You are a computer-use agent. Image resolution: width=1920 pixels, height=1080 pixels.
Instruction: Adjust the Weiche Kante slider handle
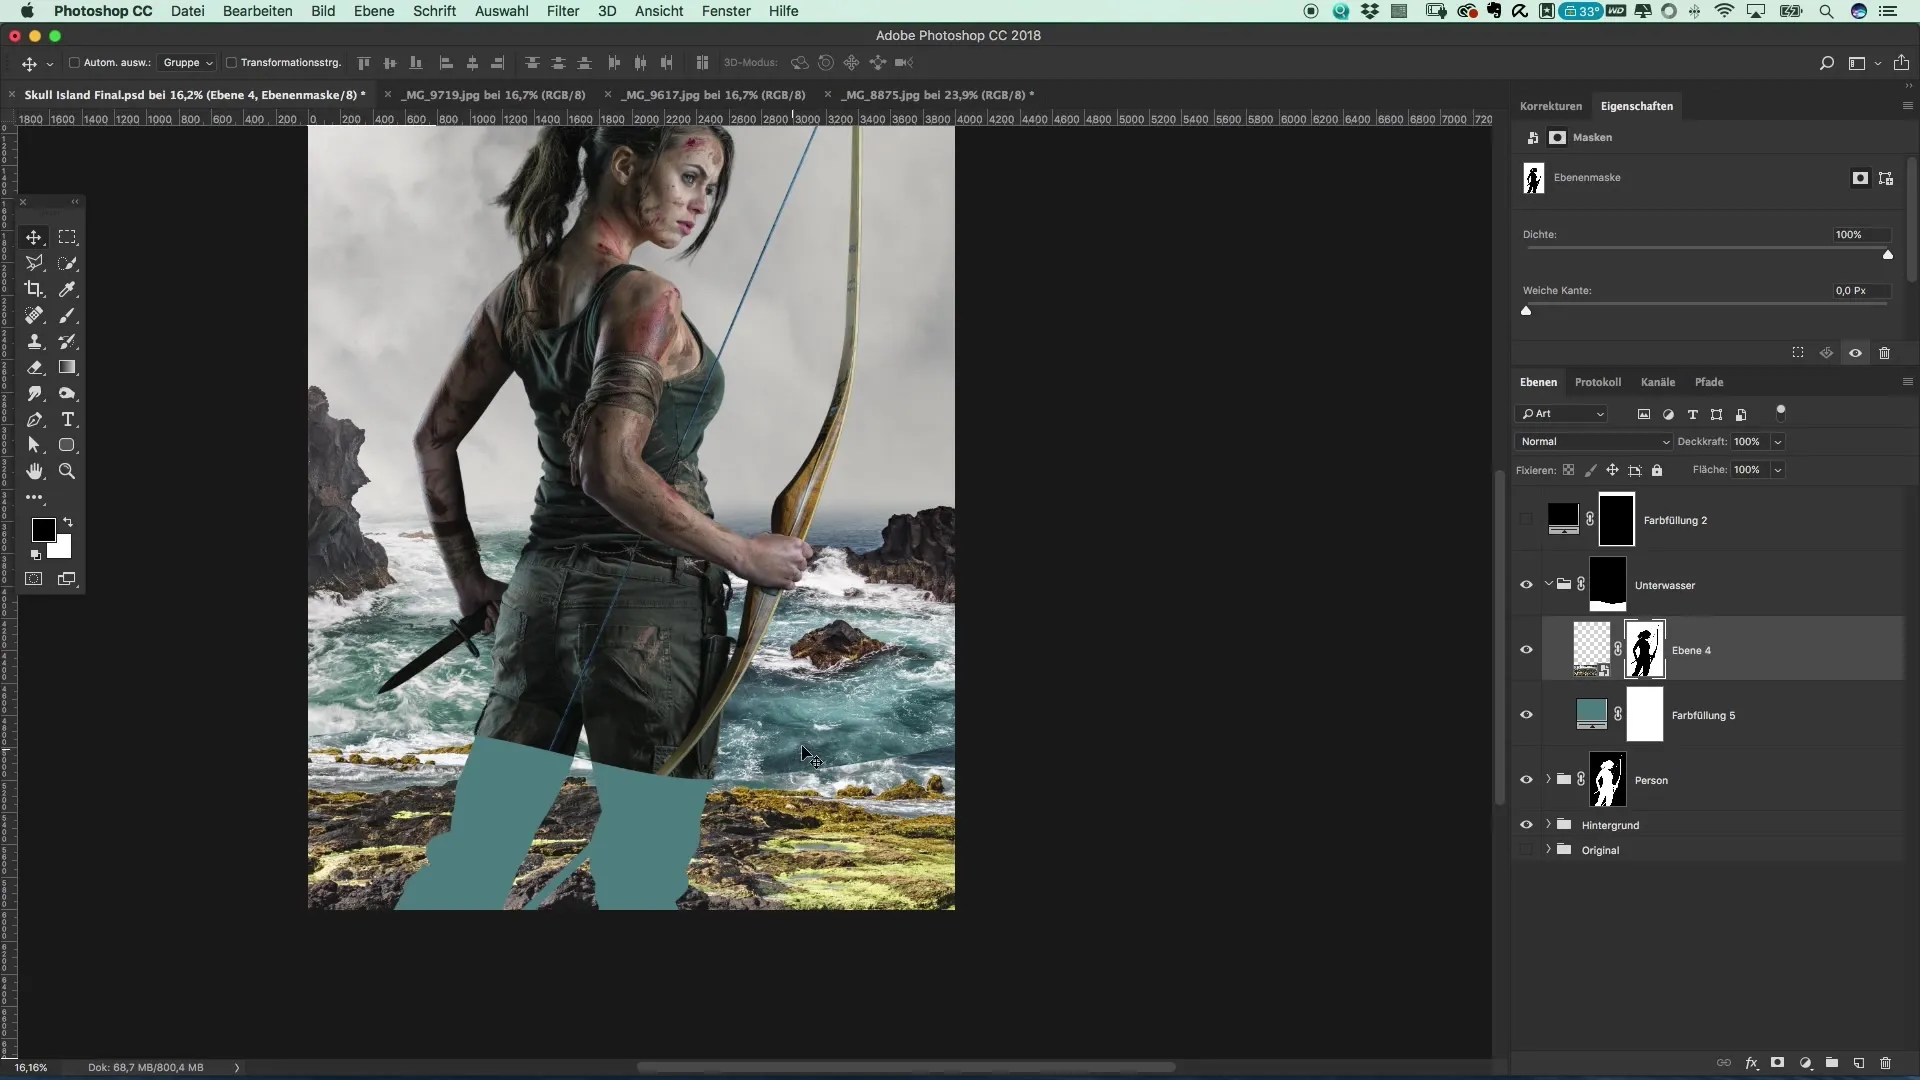pos(1526,311)
